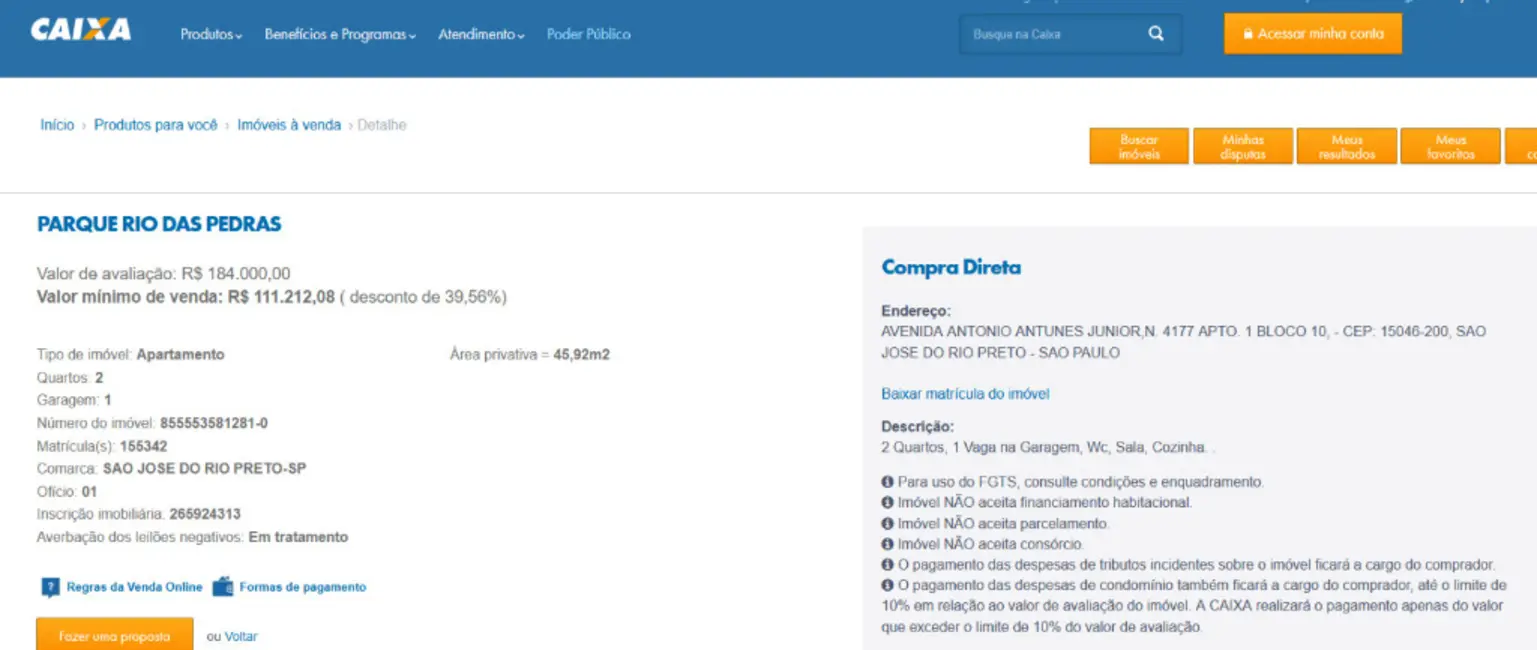Click the CAIXA logo
The height and width of the screenshot is (650, 1537).
[81, 31]
